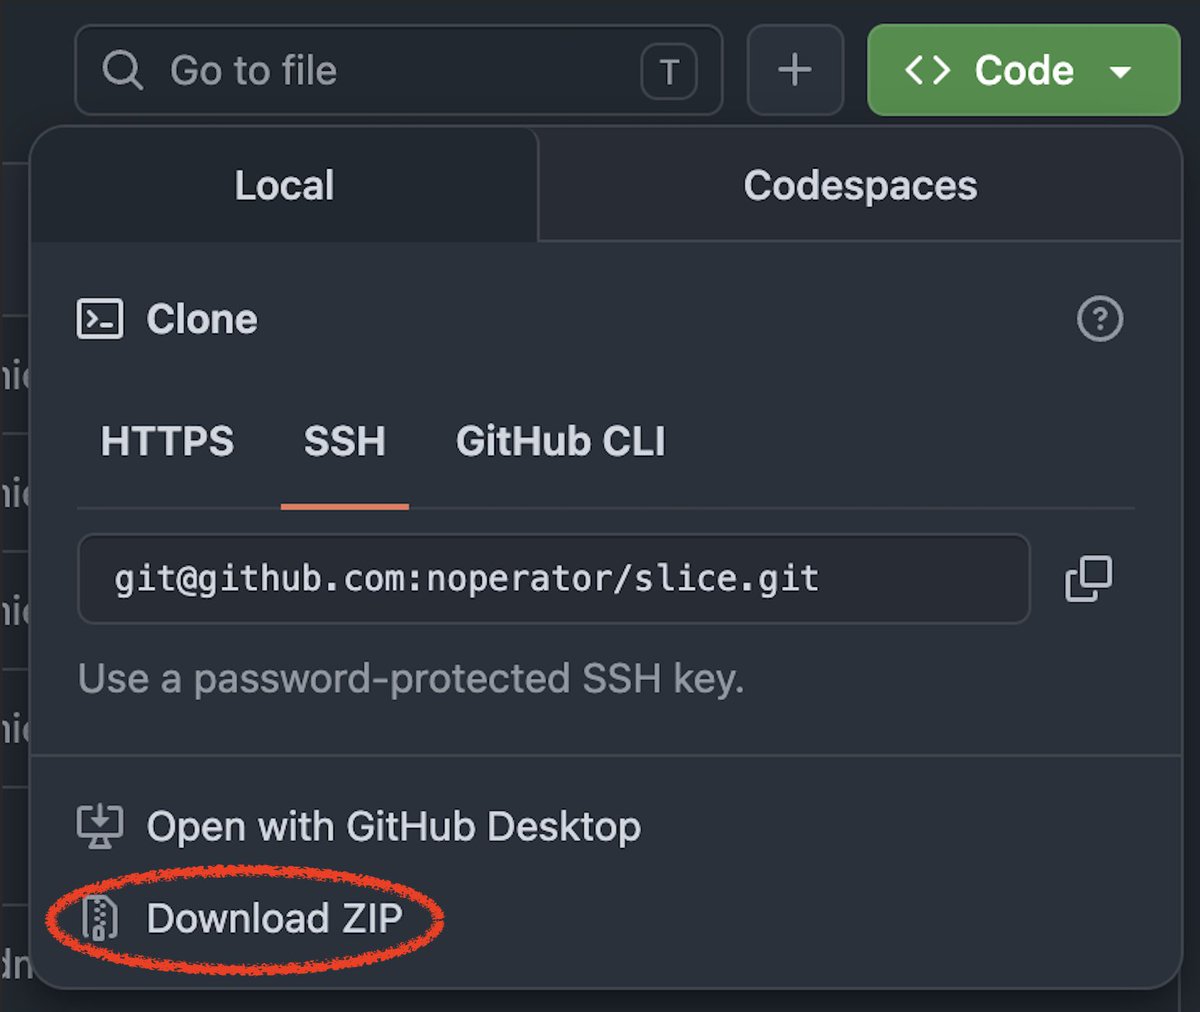1200x1012 pixels.
Task: Click the angle brackets code icon
Action: coord(927,70)
